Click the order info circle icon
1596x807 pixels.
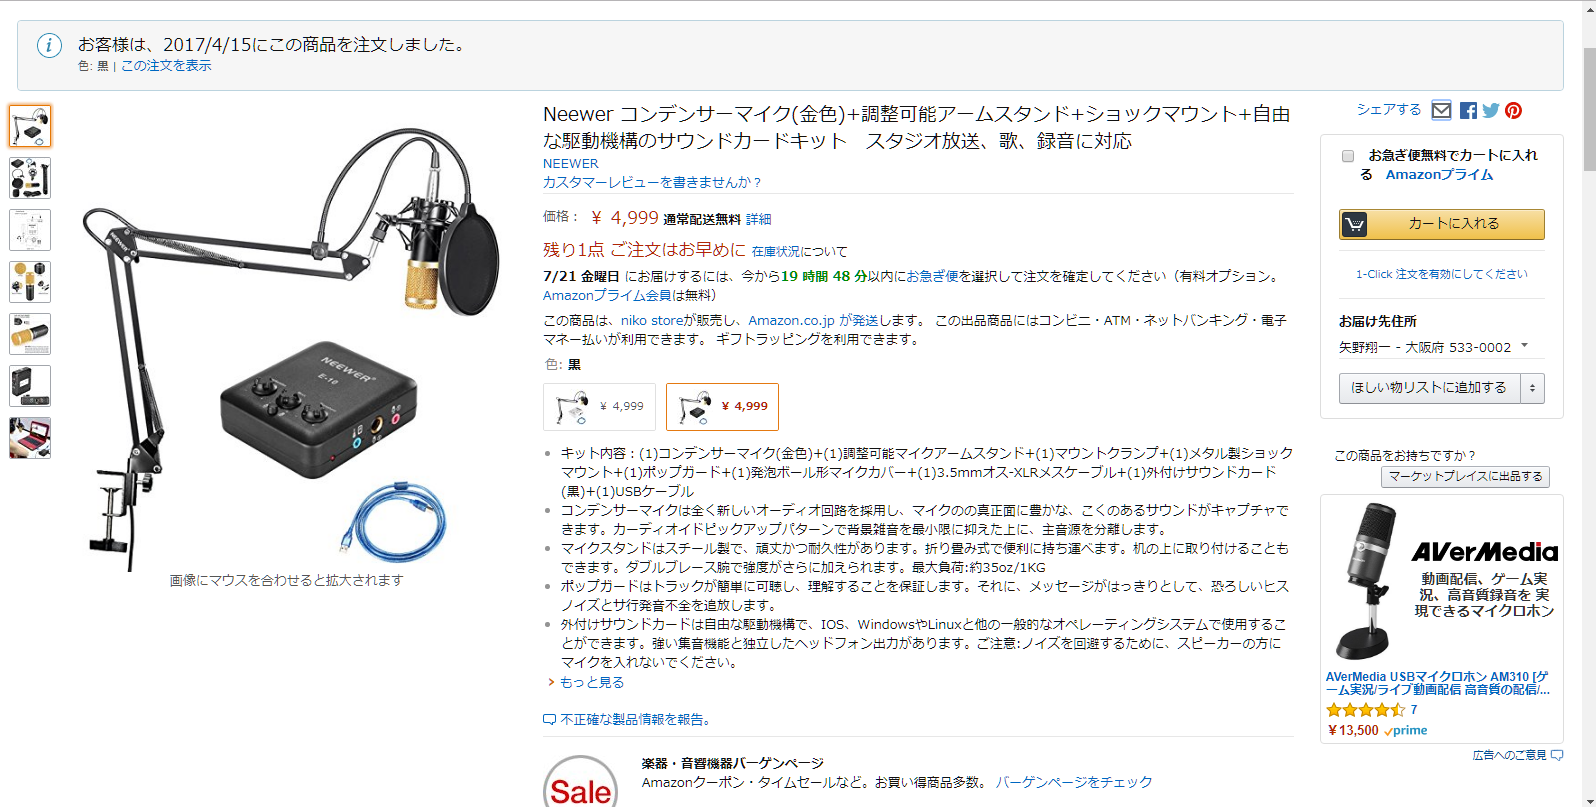coord(49,45)
